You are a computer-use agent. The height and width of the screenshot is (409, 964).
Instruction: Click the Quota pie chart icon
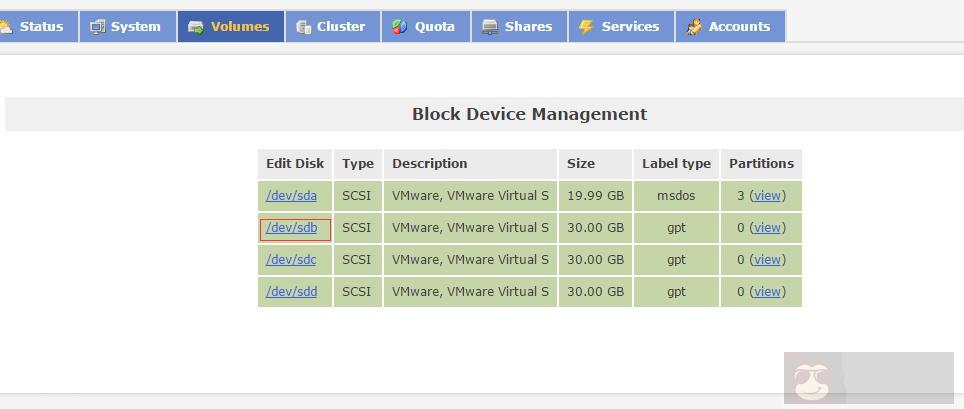pos(399,27)
